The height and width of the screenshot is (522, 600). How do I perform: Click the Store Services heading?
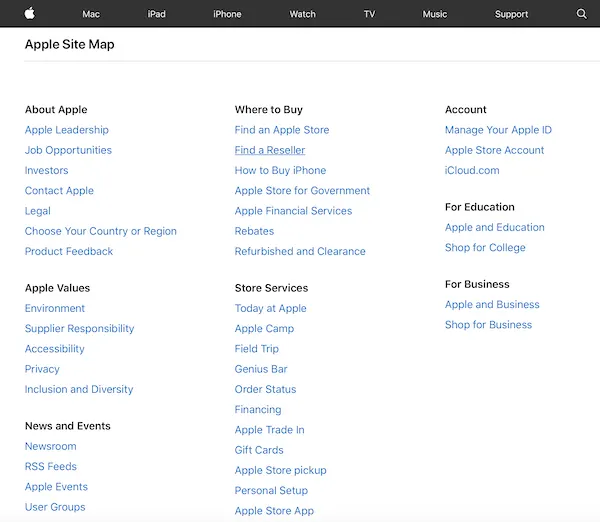(x=271, y=288)
